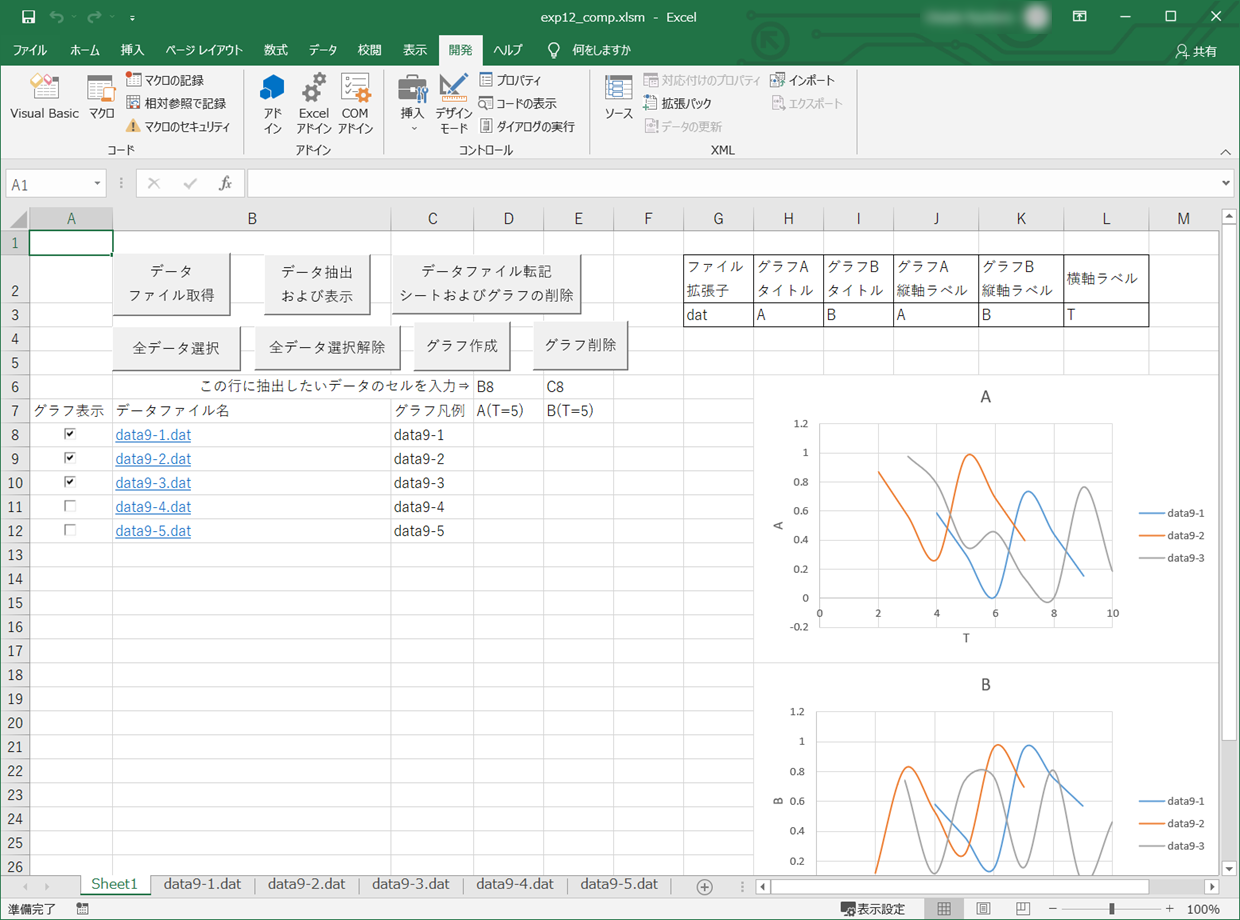Screen dimensions: 1240x920
Task: Open the 数式 ribbon tab
Action: (275, 50)
